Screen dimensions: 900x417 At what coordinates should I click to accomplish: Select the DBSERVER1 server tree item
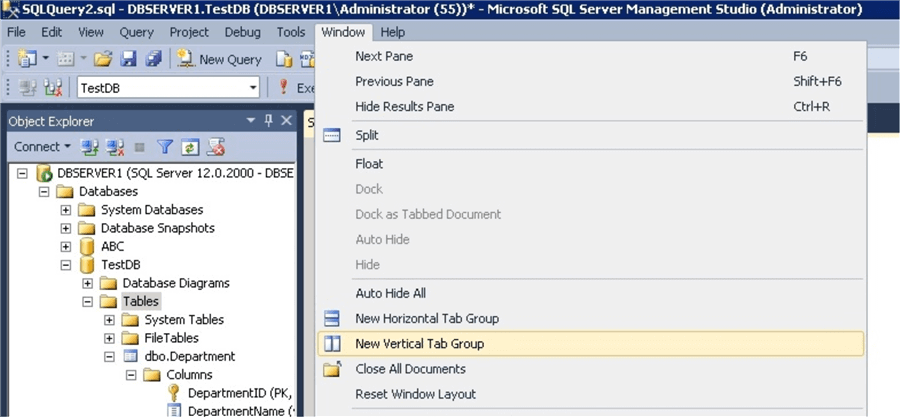[x=176, y=173]
